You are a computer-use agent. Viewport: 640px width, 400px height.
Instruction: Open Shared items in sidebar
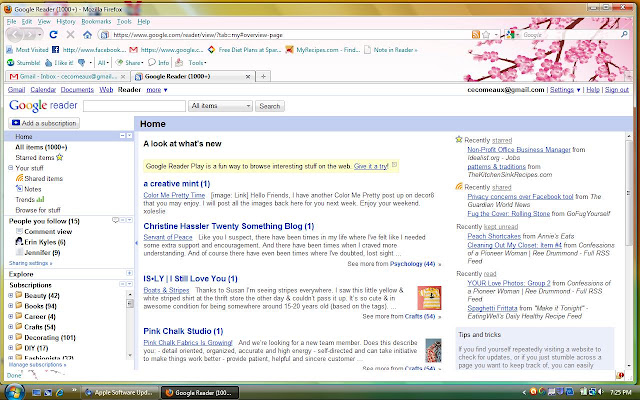39,178
